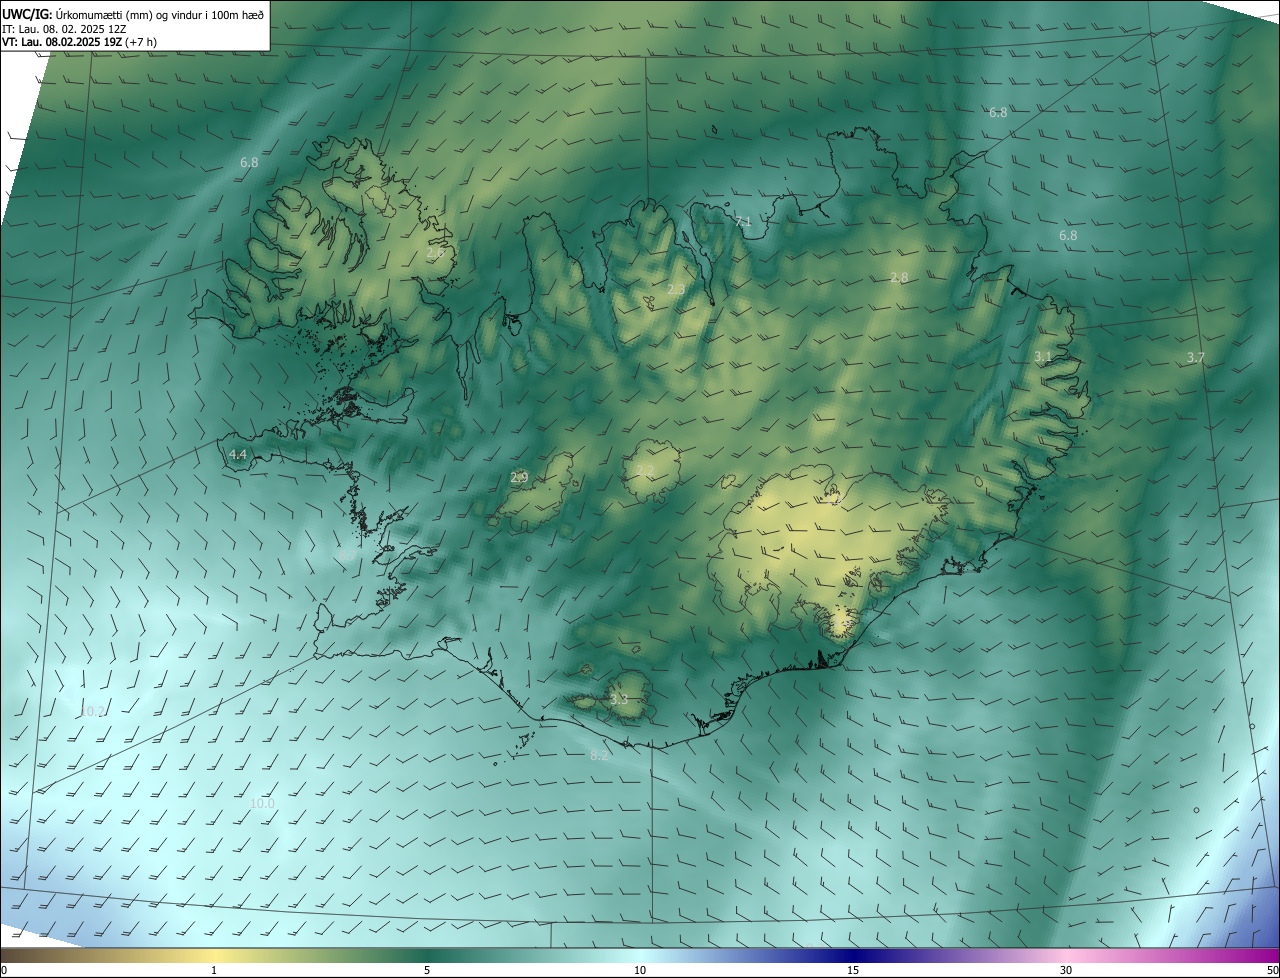The width and height of the screenshot is (1280, 978).
Task: Click the 10.0 value label
Action: click(262, 803)
